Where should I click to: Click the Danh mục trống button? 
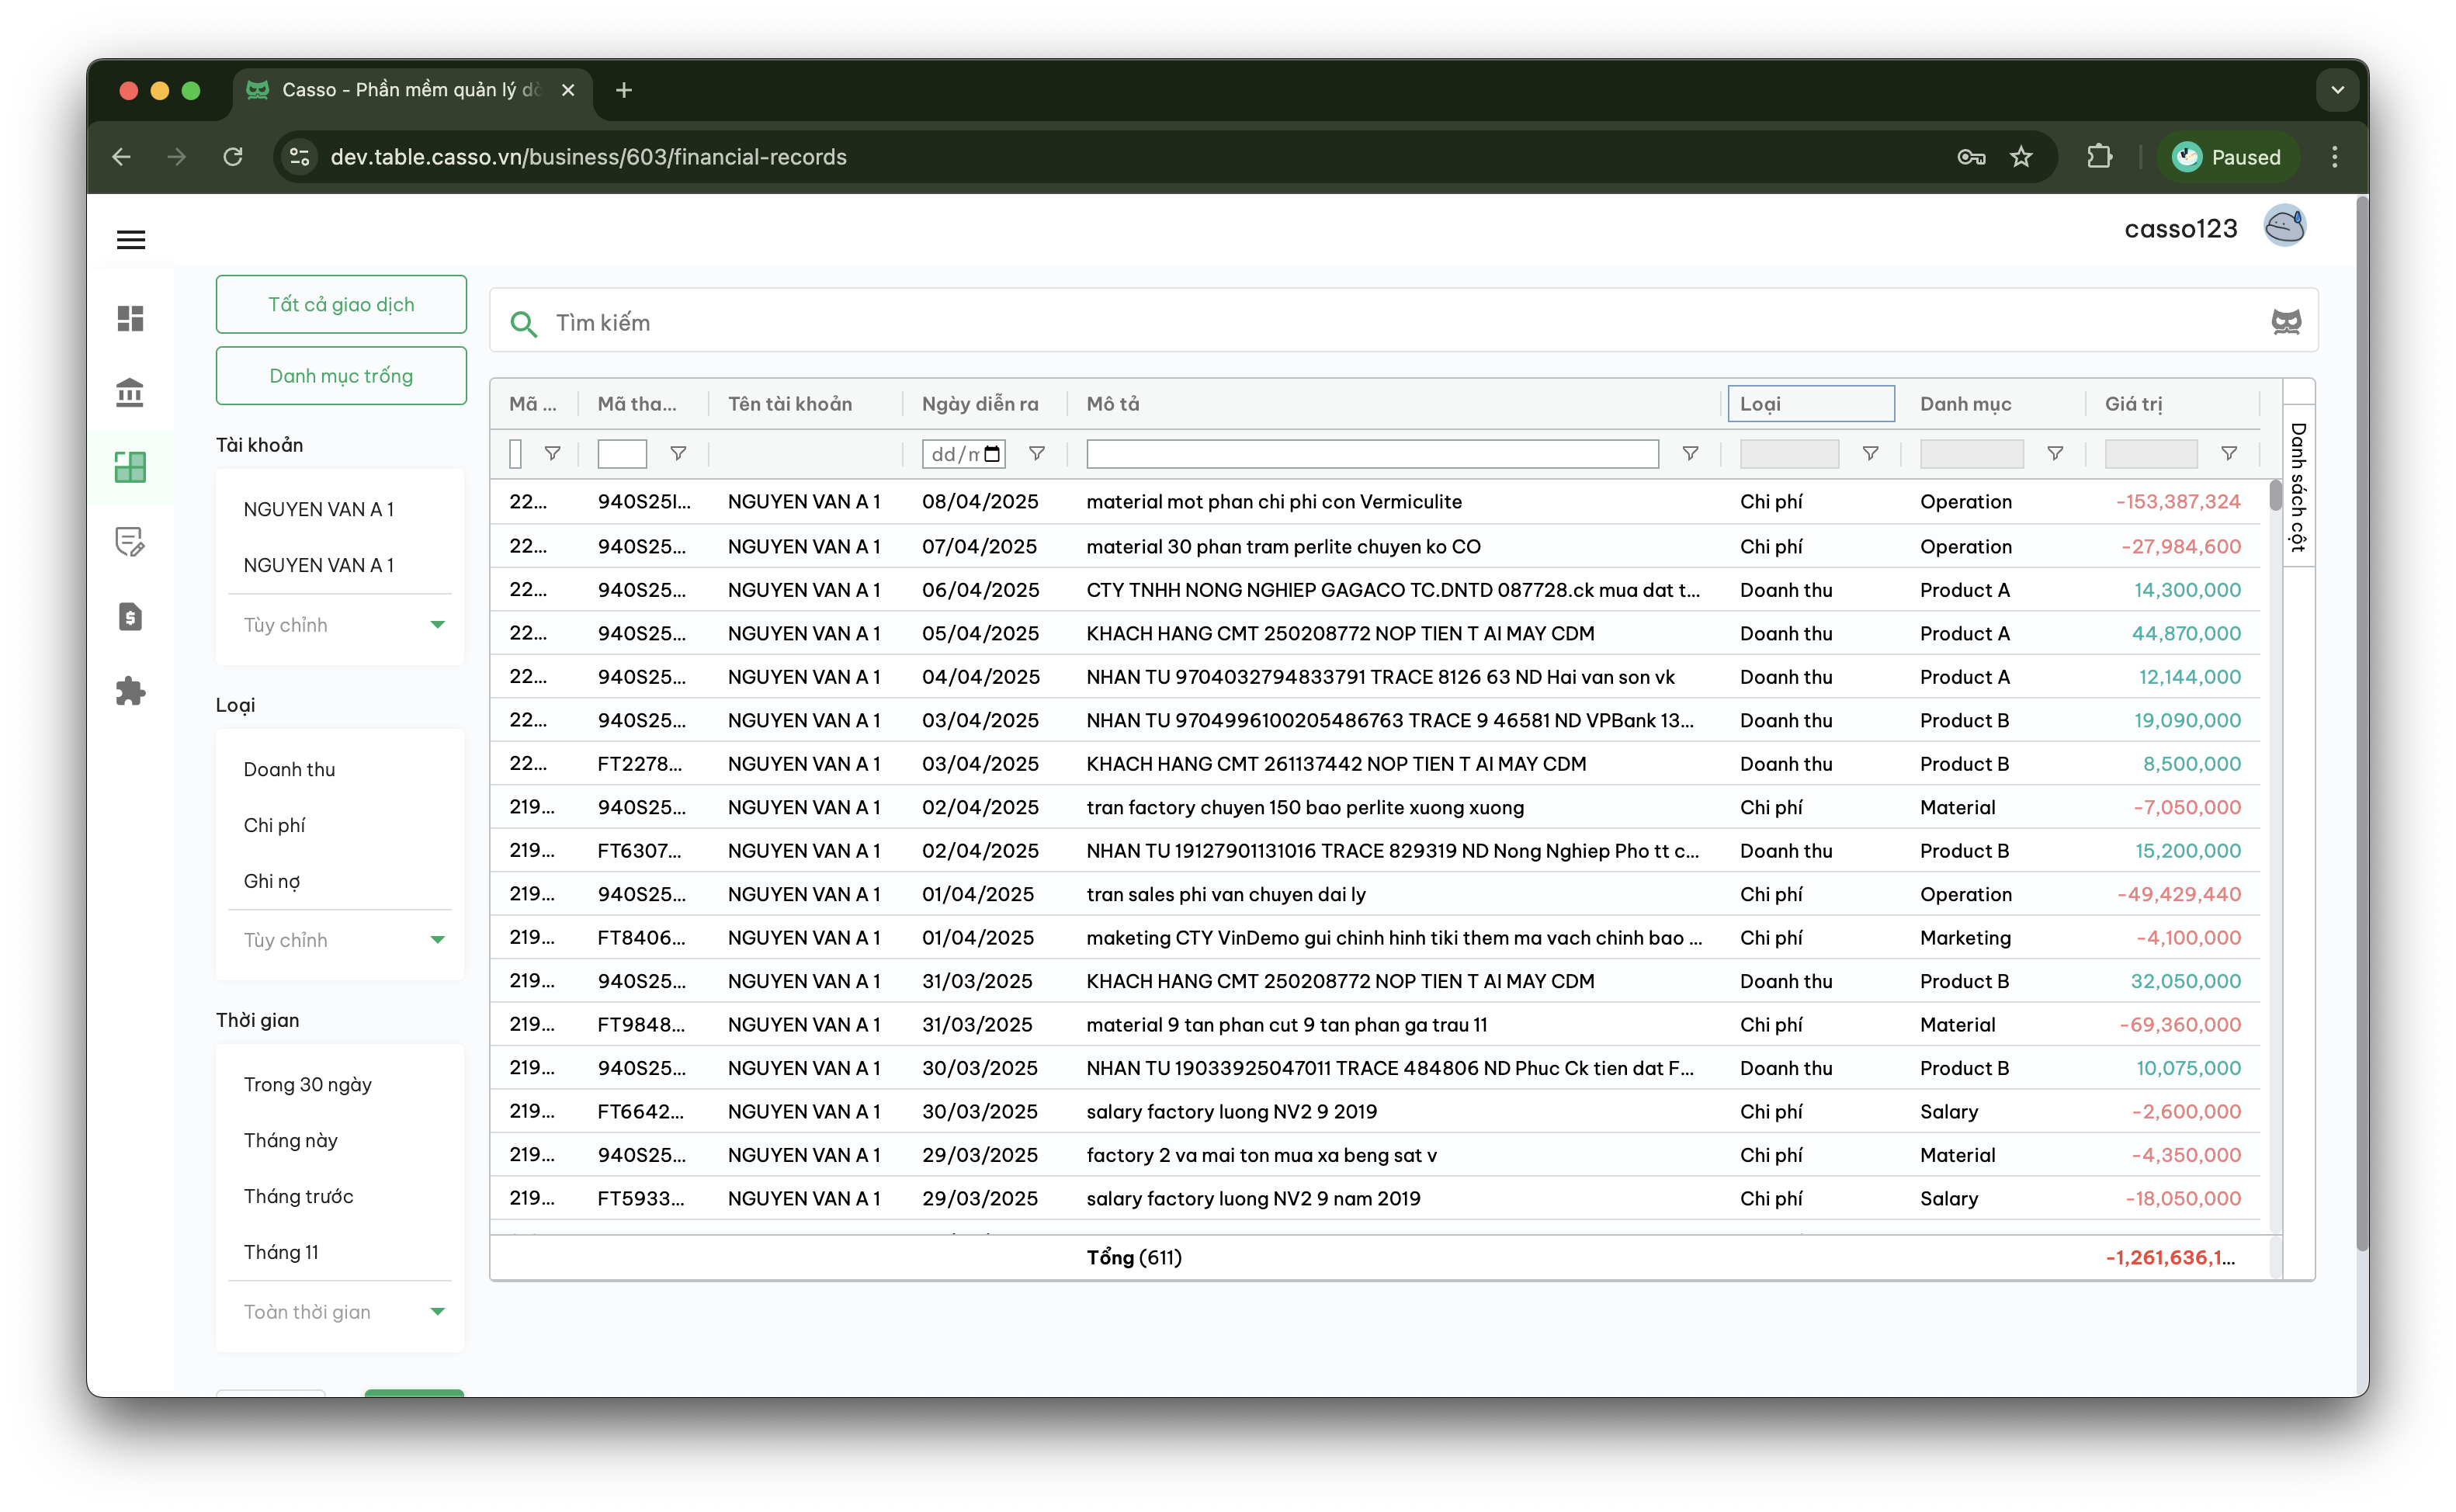[x=341, y=376]
